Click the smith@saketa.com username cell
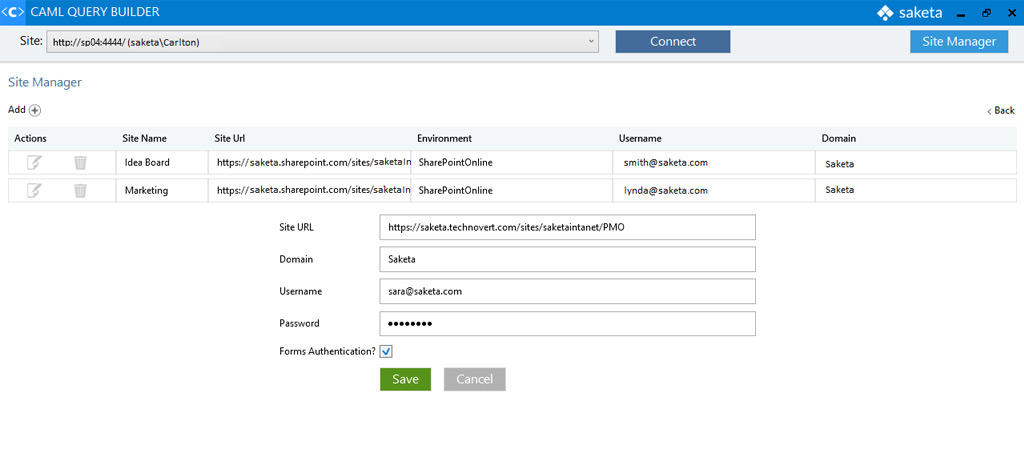Image resolution: width=1024 pixels, height=463 pixels. (714, 163)
